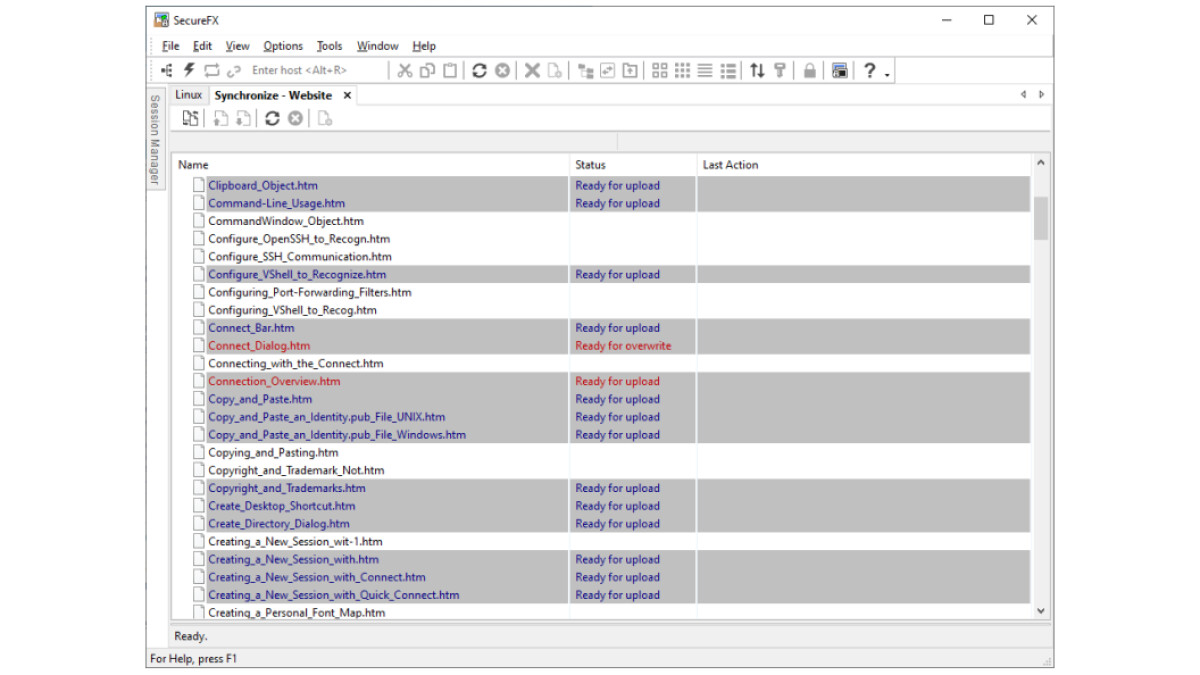The width and height of the screenshot is (1200, 675).
Task: Close the Synchronize - Website tab
Action: [347, 95]
